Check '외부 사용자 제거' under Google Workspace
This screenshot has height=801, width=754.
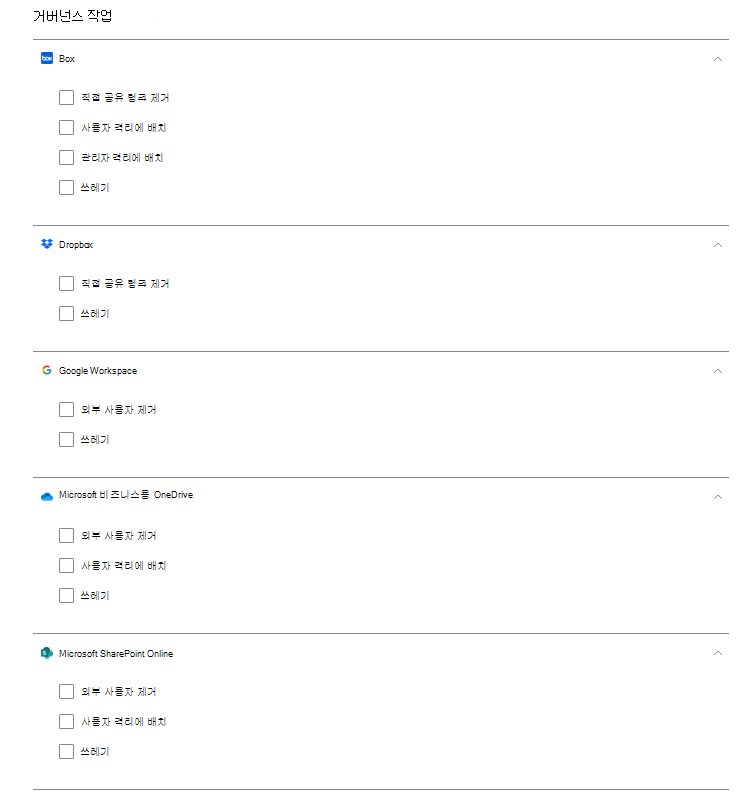(x=67, y=410)
